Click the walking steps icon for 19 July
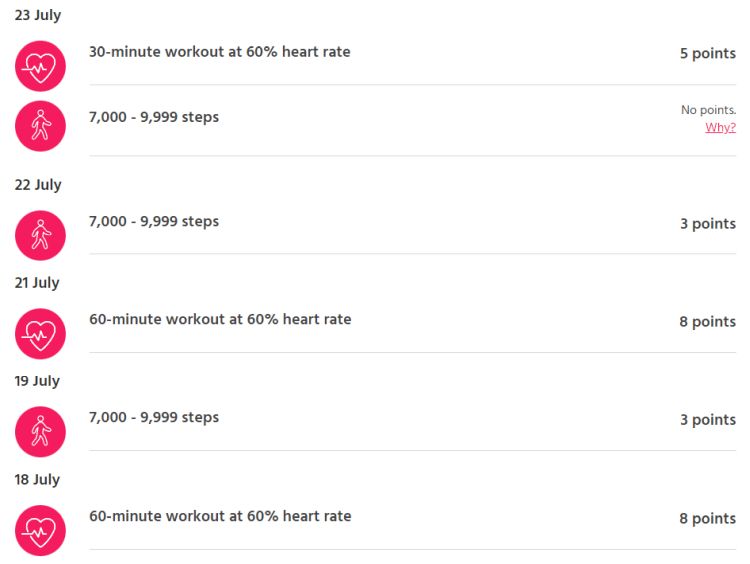Image resolution: width=750 pixels, height=564 pixels. 40,432
